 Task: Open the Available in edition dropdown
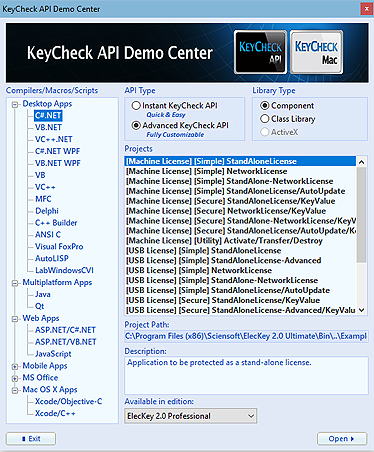(191, 416)
